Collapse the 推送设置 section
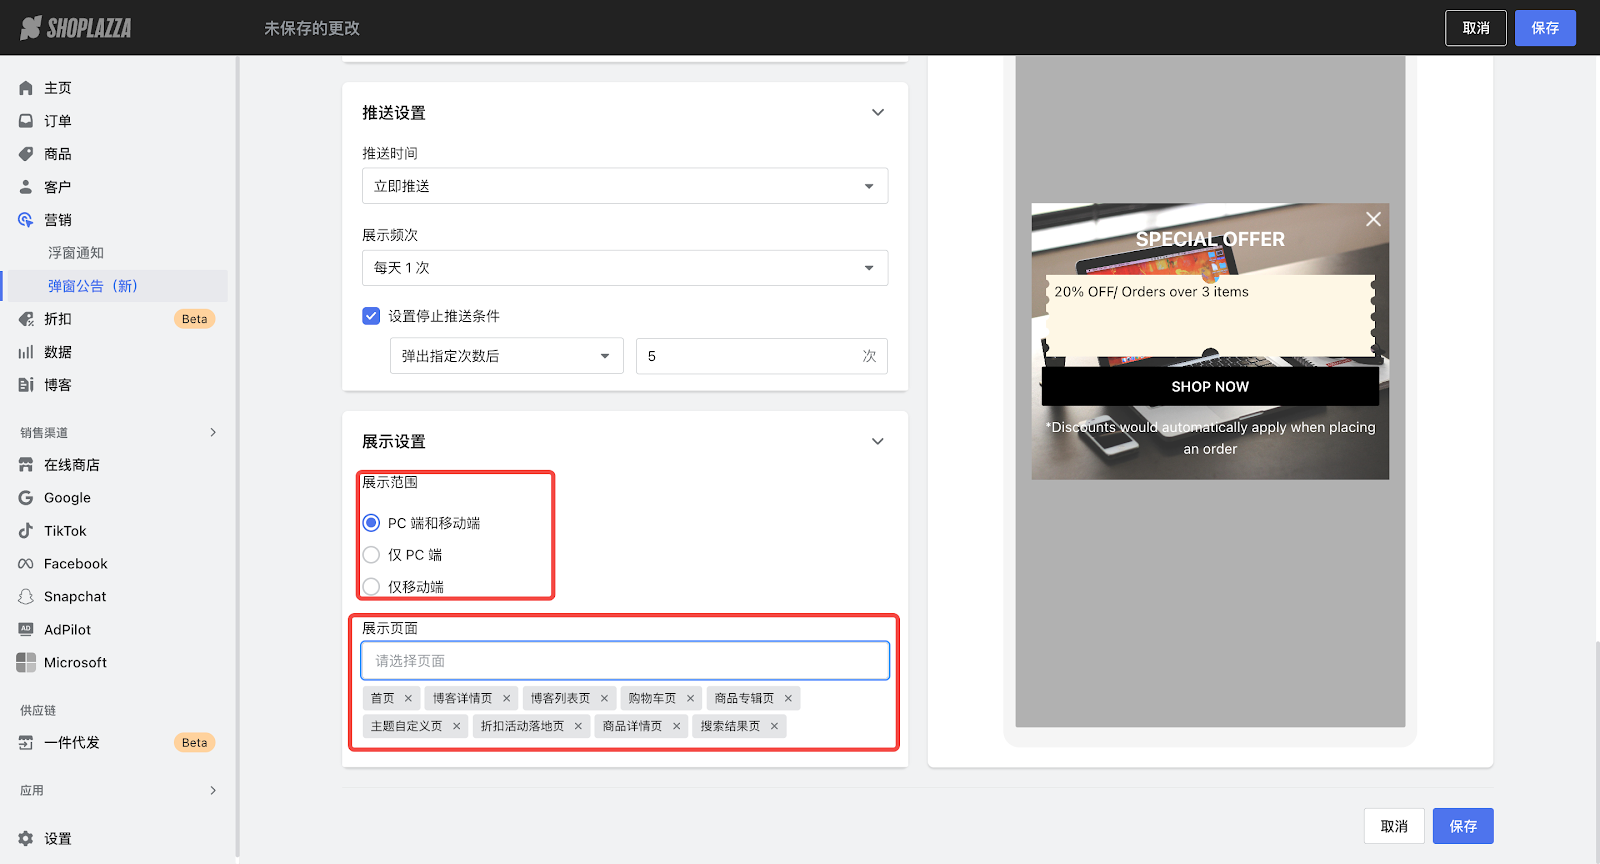This screenshot has width=1600, height=864. 878,113
